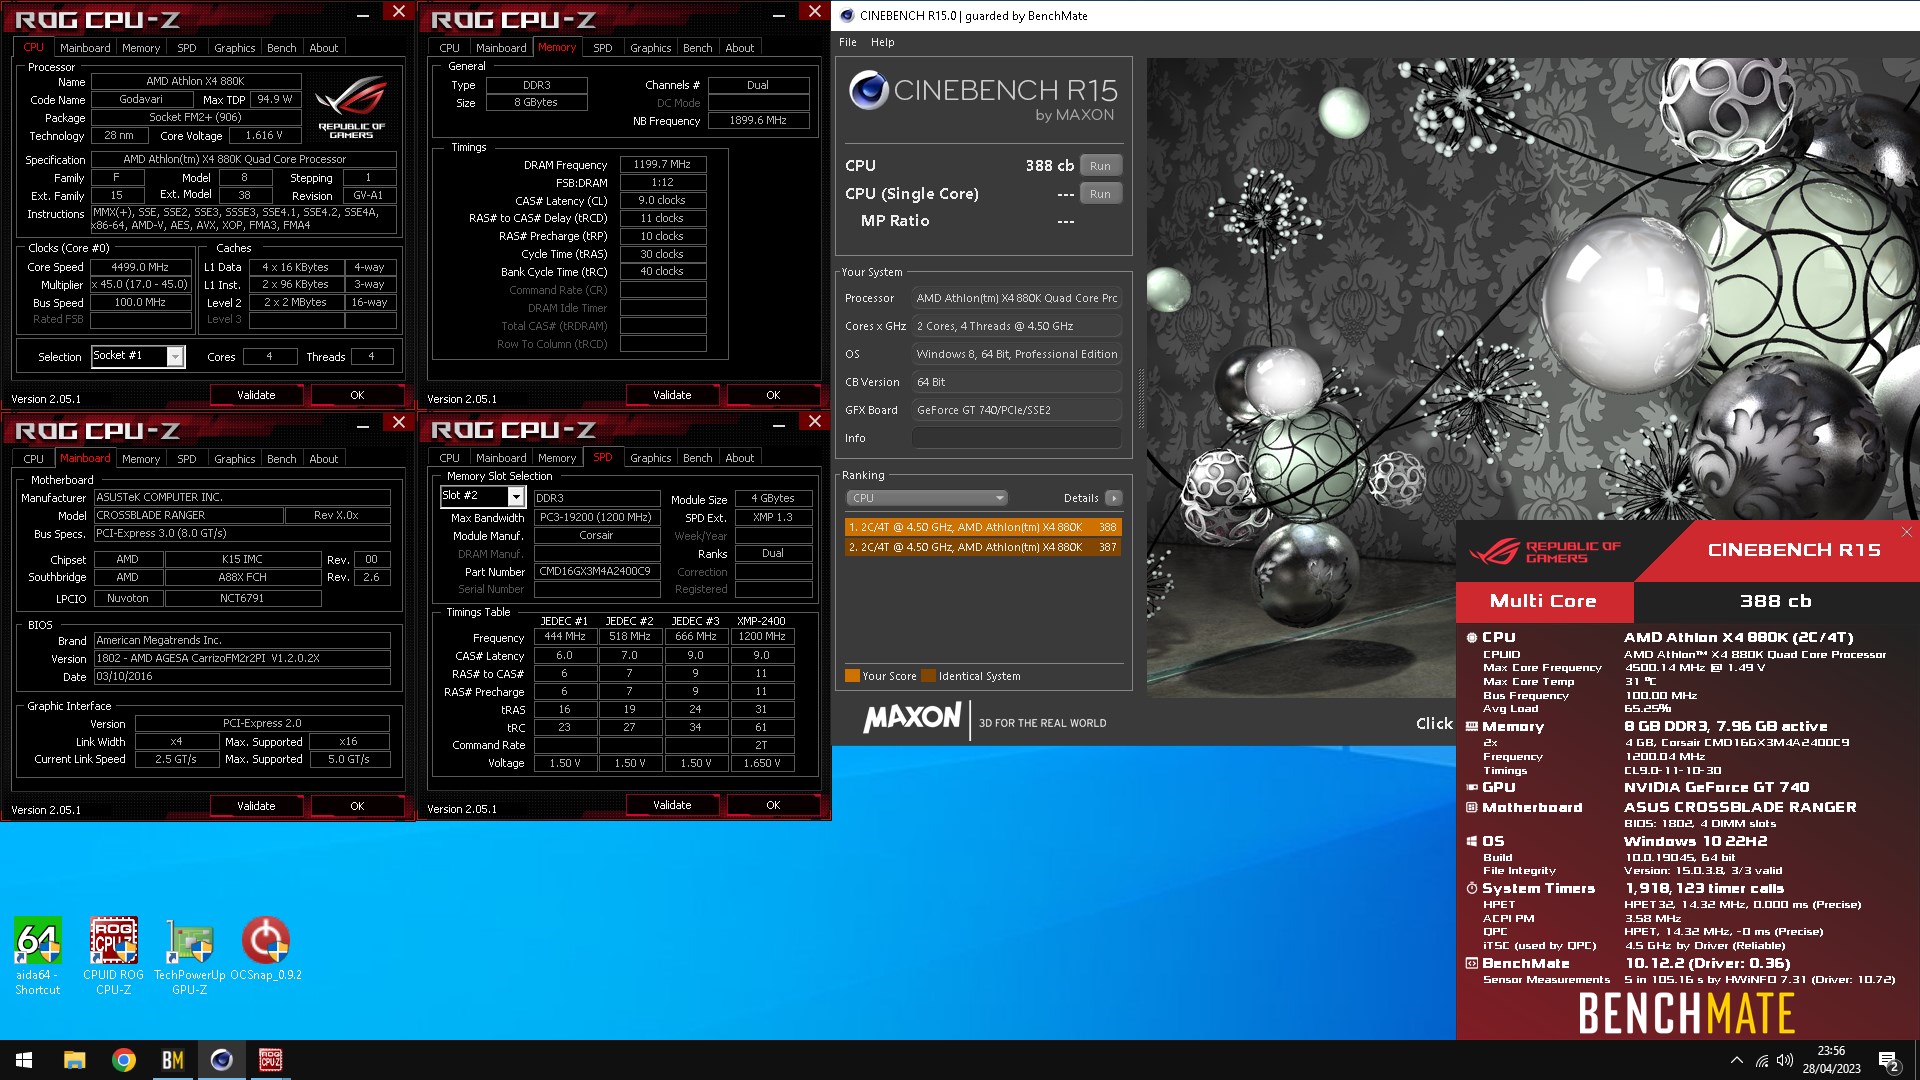Click the MAXON logo in Cinebench
This screenshot has width=1920, height=1080.
912,718
